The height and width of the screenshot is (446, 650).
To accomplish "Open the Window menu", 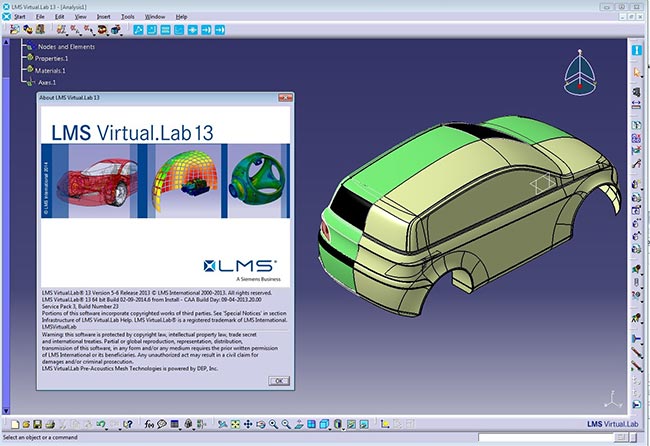I will [155, 17].
